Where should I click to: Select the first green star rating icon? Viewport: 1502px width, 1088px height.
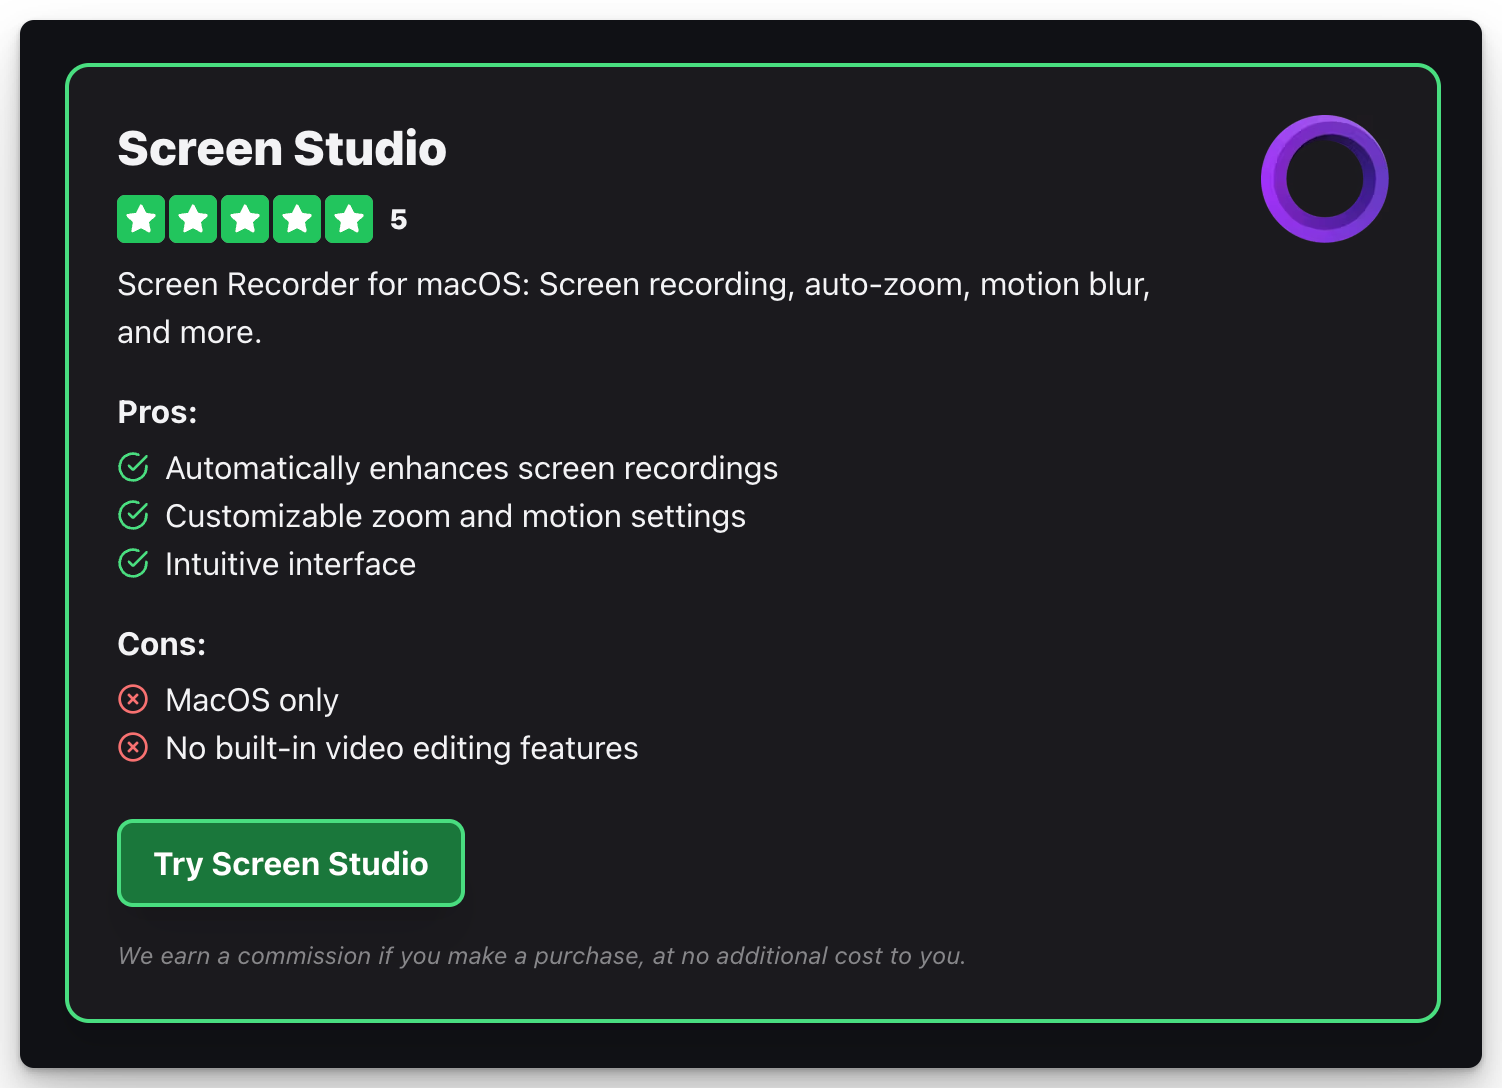(141, 218)
